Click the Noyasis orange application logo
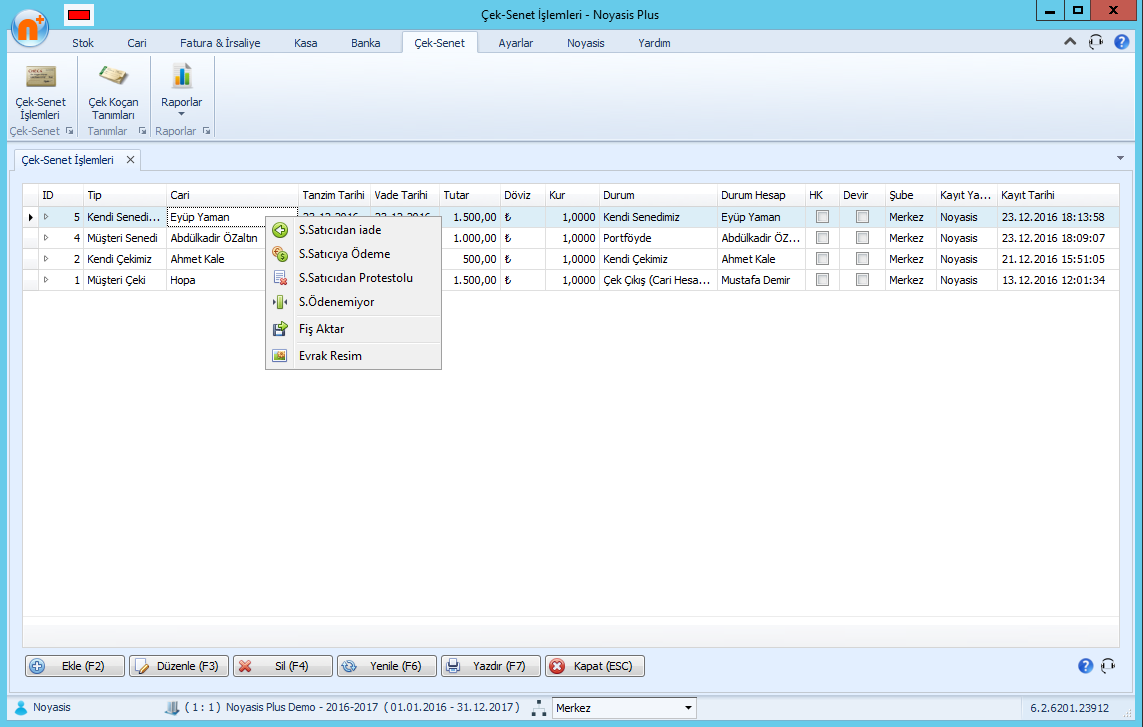 tap(30, 28)
